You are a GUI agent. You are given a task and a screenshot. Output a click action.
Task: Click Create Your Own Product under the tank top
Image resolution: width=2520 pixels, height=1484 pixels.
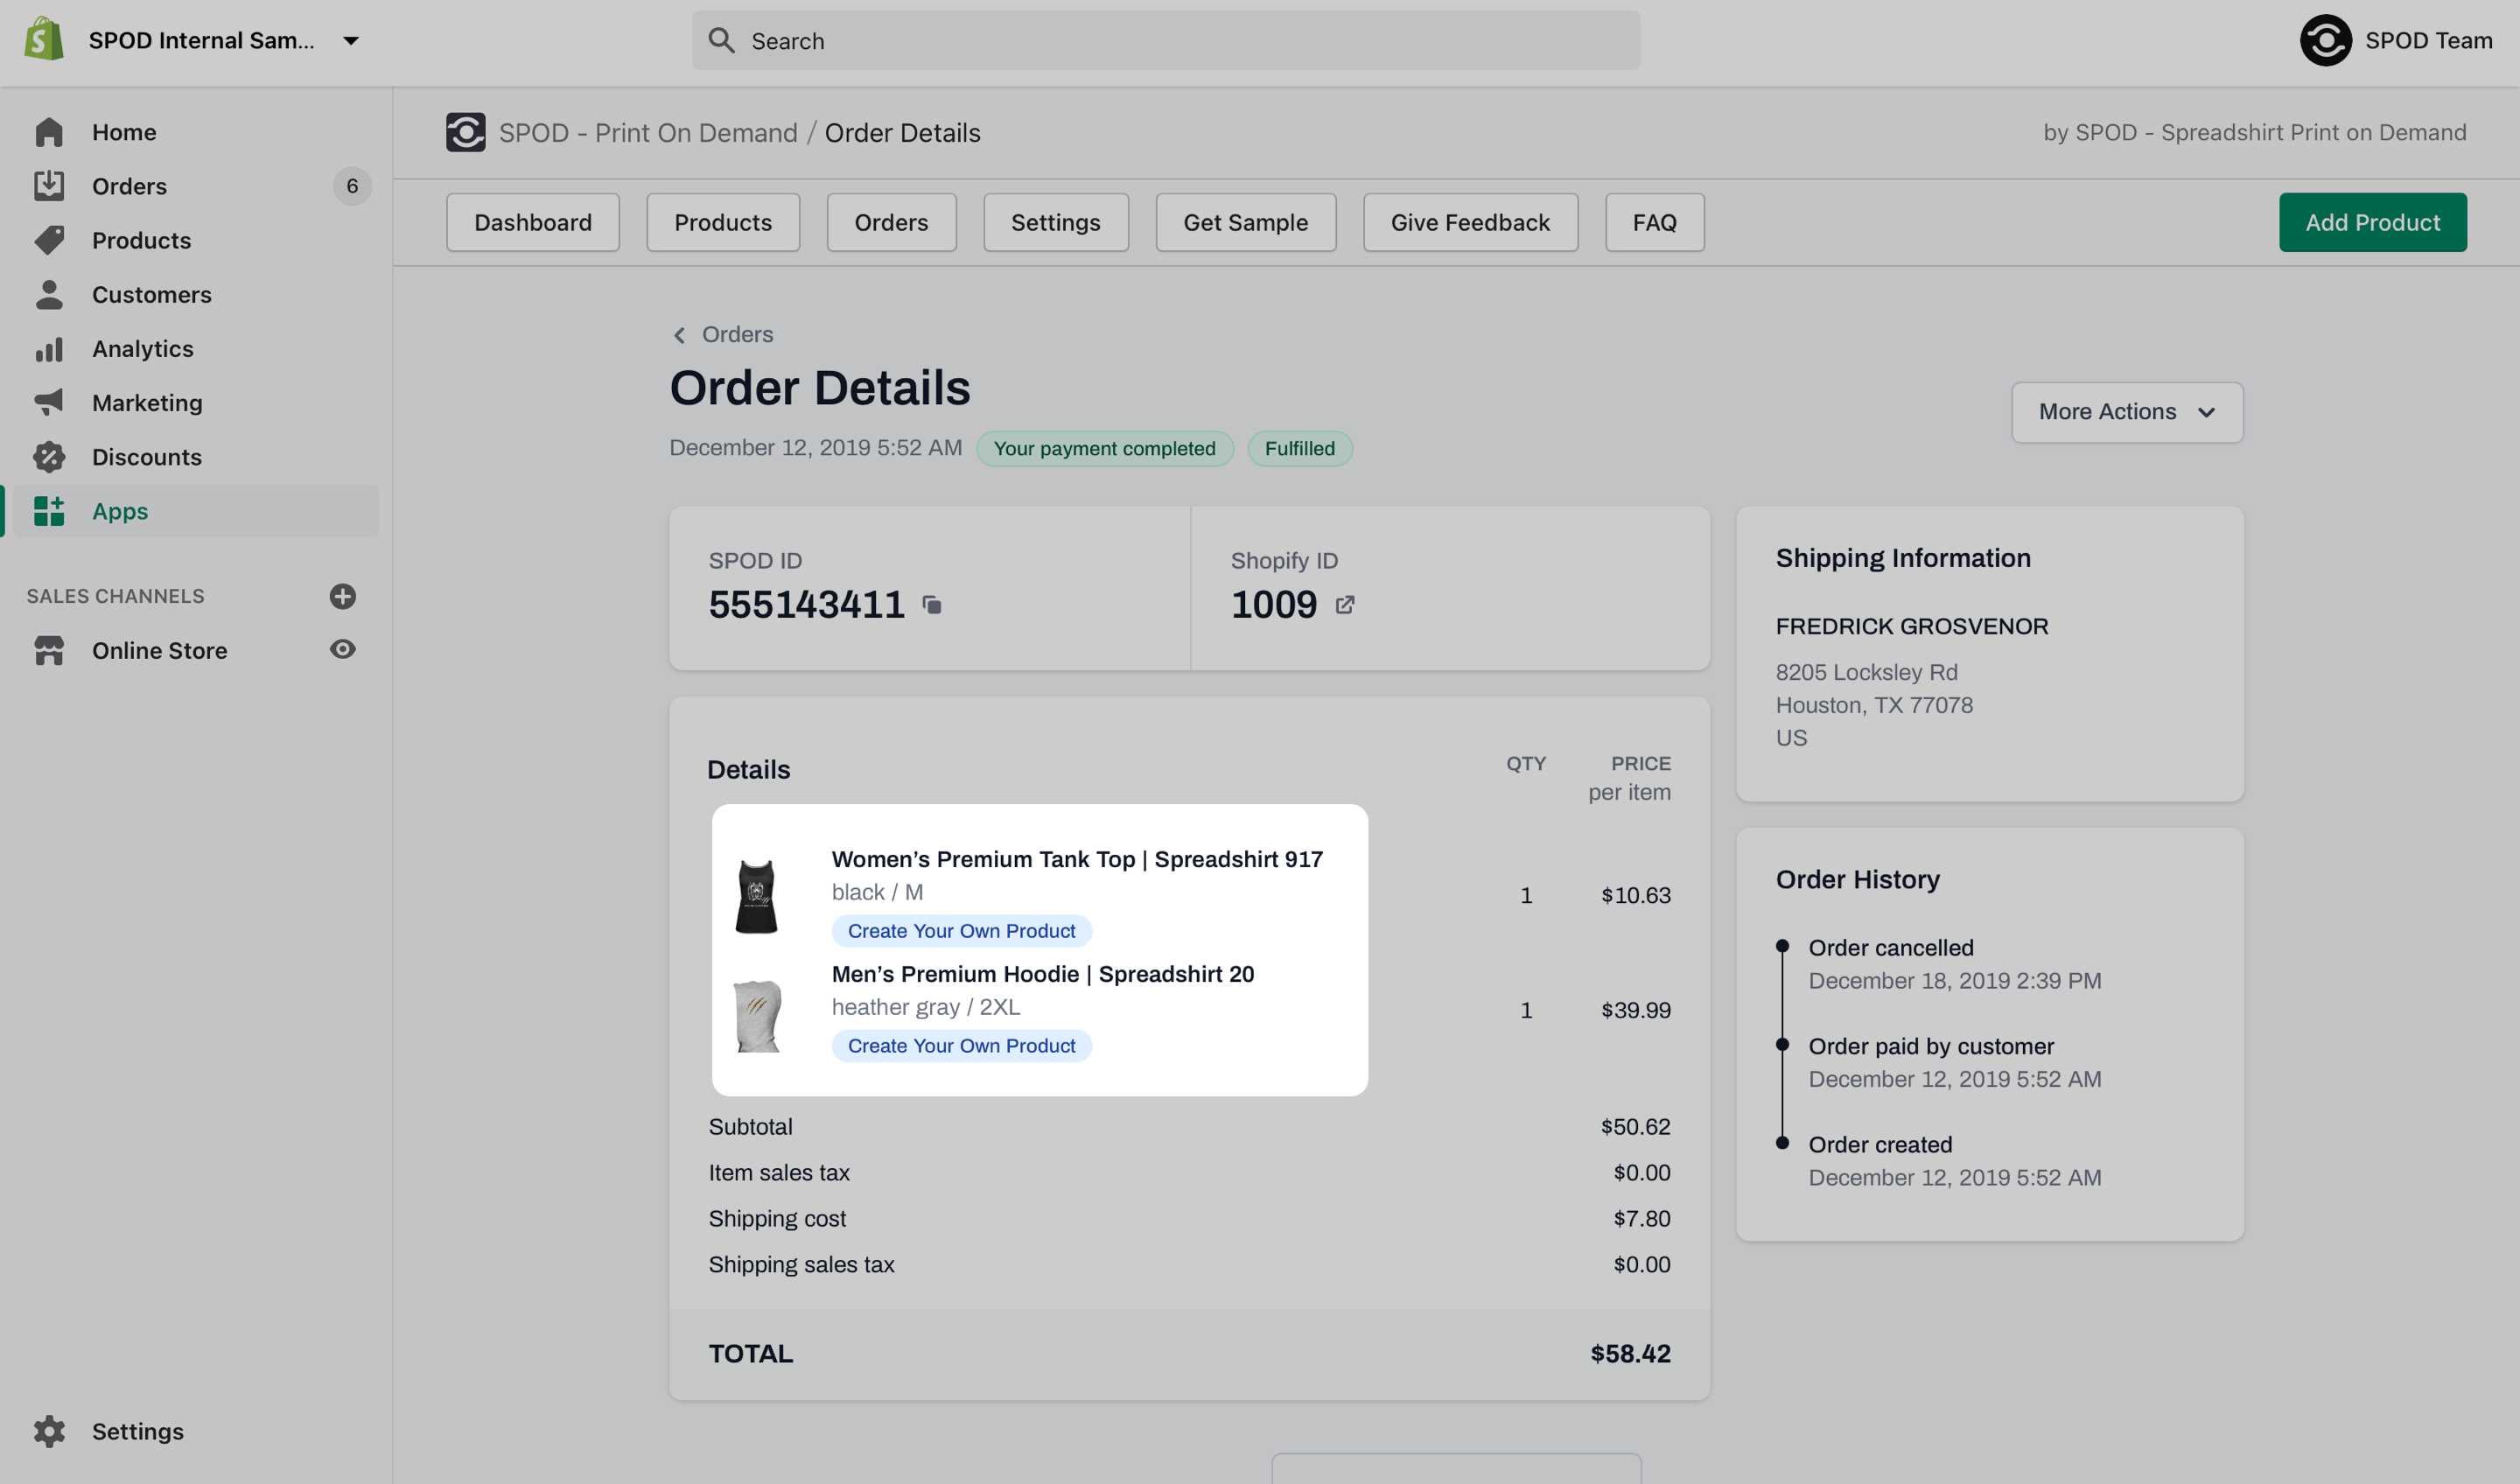pos(961,931)
